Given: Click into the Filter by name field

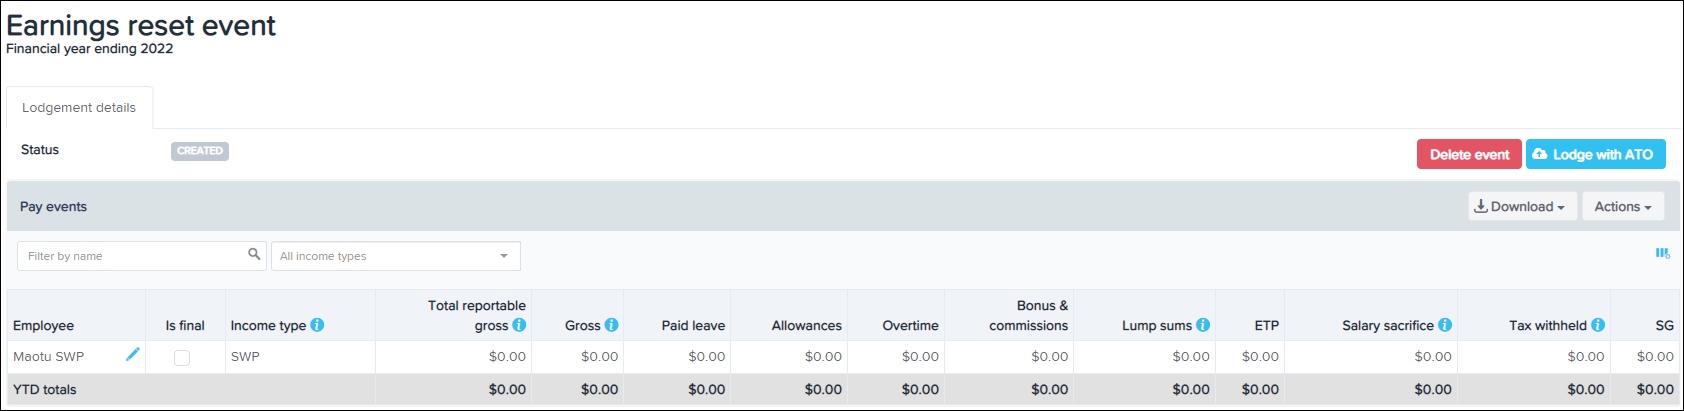Looking at the screenshot, I should click(130, 256).
